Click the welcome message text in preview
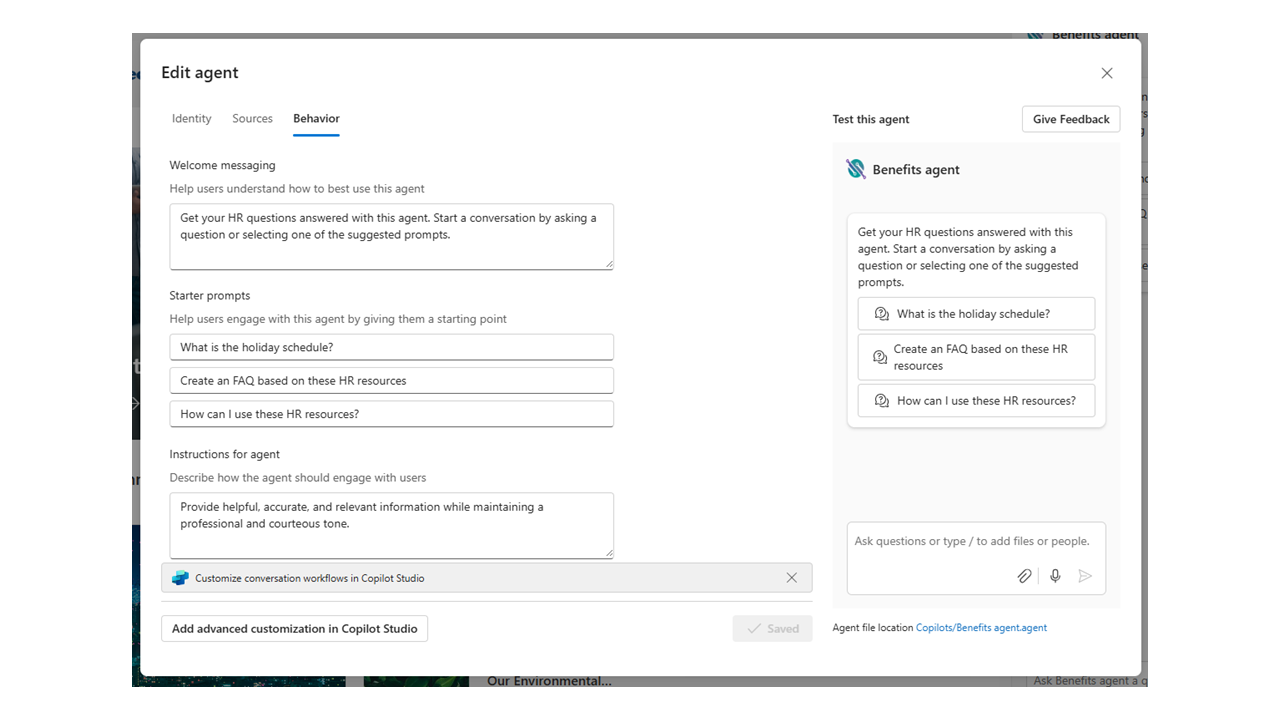 click(968, 257)
